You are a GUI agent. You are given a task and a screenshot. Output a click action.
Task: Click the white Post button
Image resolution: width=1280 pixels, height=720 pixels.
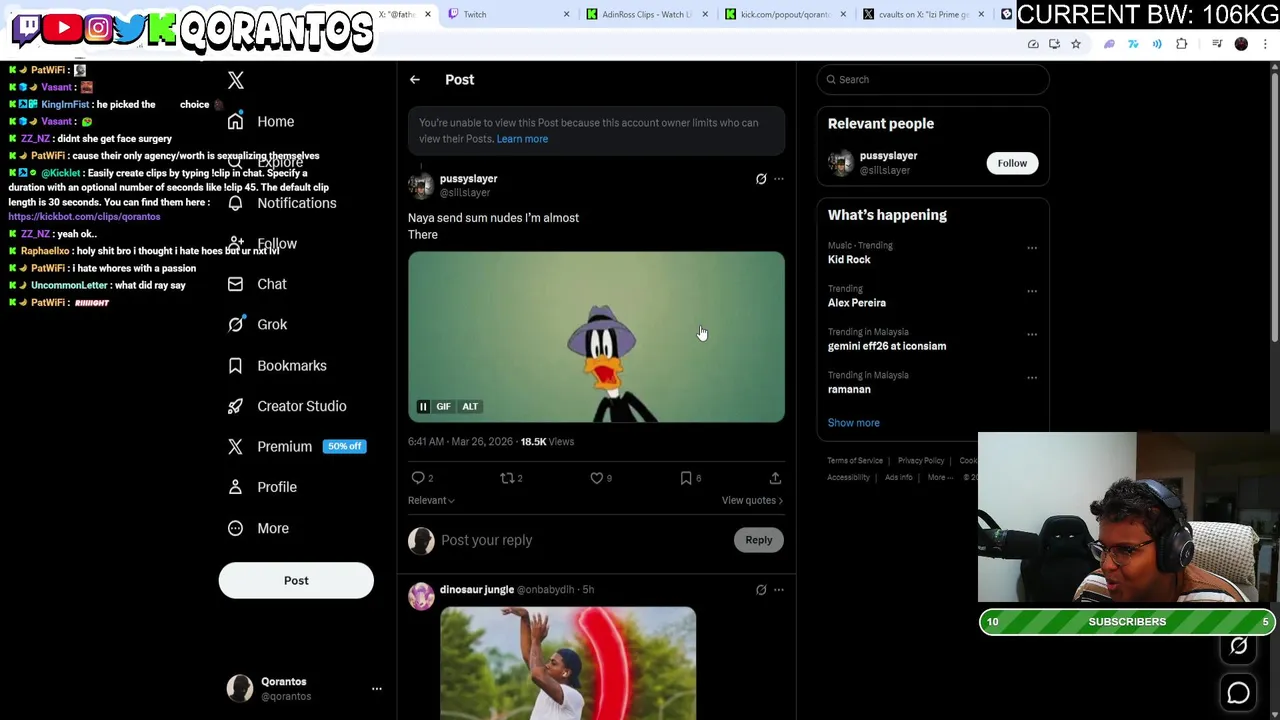click(x=296, y=580)
